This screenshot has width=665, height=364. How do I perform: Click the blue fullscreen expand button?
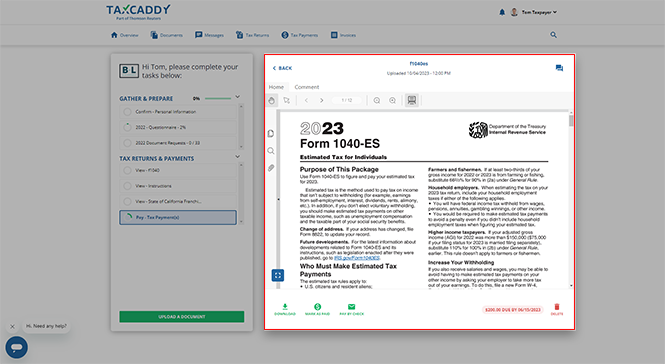point(278,275)
